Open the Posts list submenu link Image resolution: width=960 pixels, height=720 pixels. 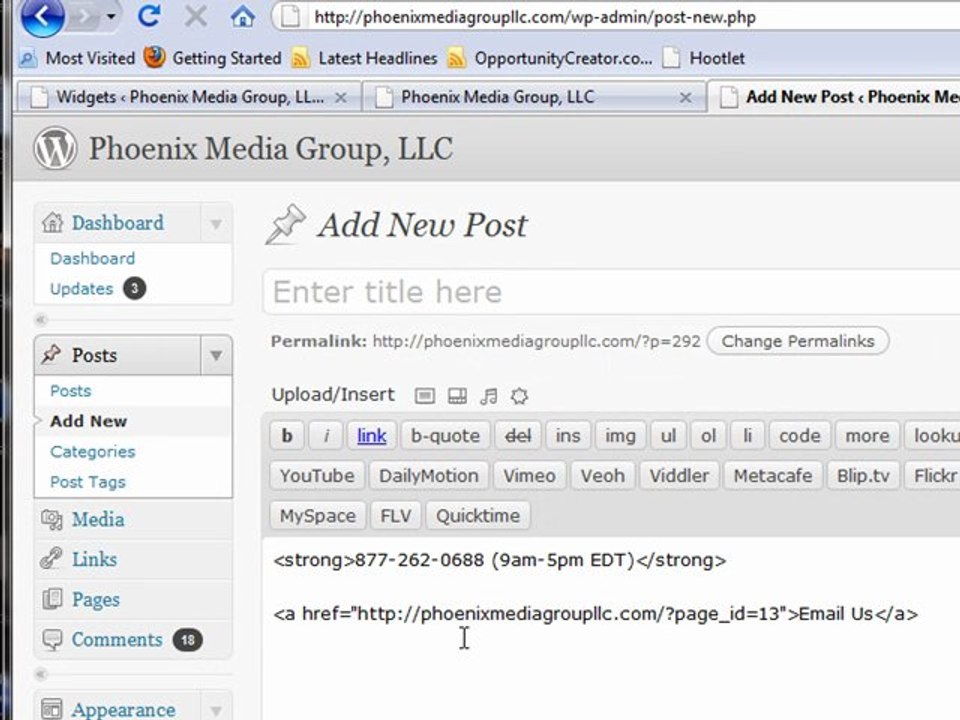click(x=70, y=391)
